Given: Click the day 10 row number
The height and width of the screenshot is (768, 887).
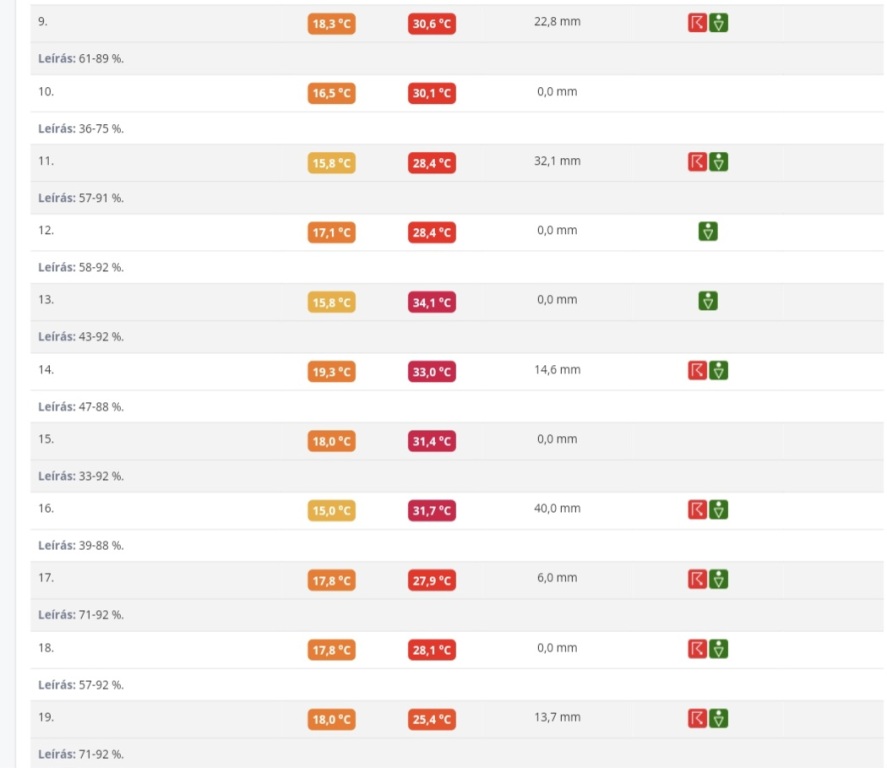Looking at the screenshot, I should tap(46, 92).
